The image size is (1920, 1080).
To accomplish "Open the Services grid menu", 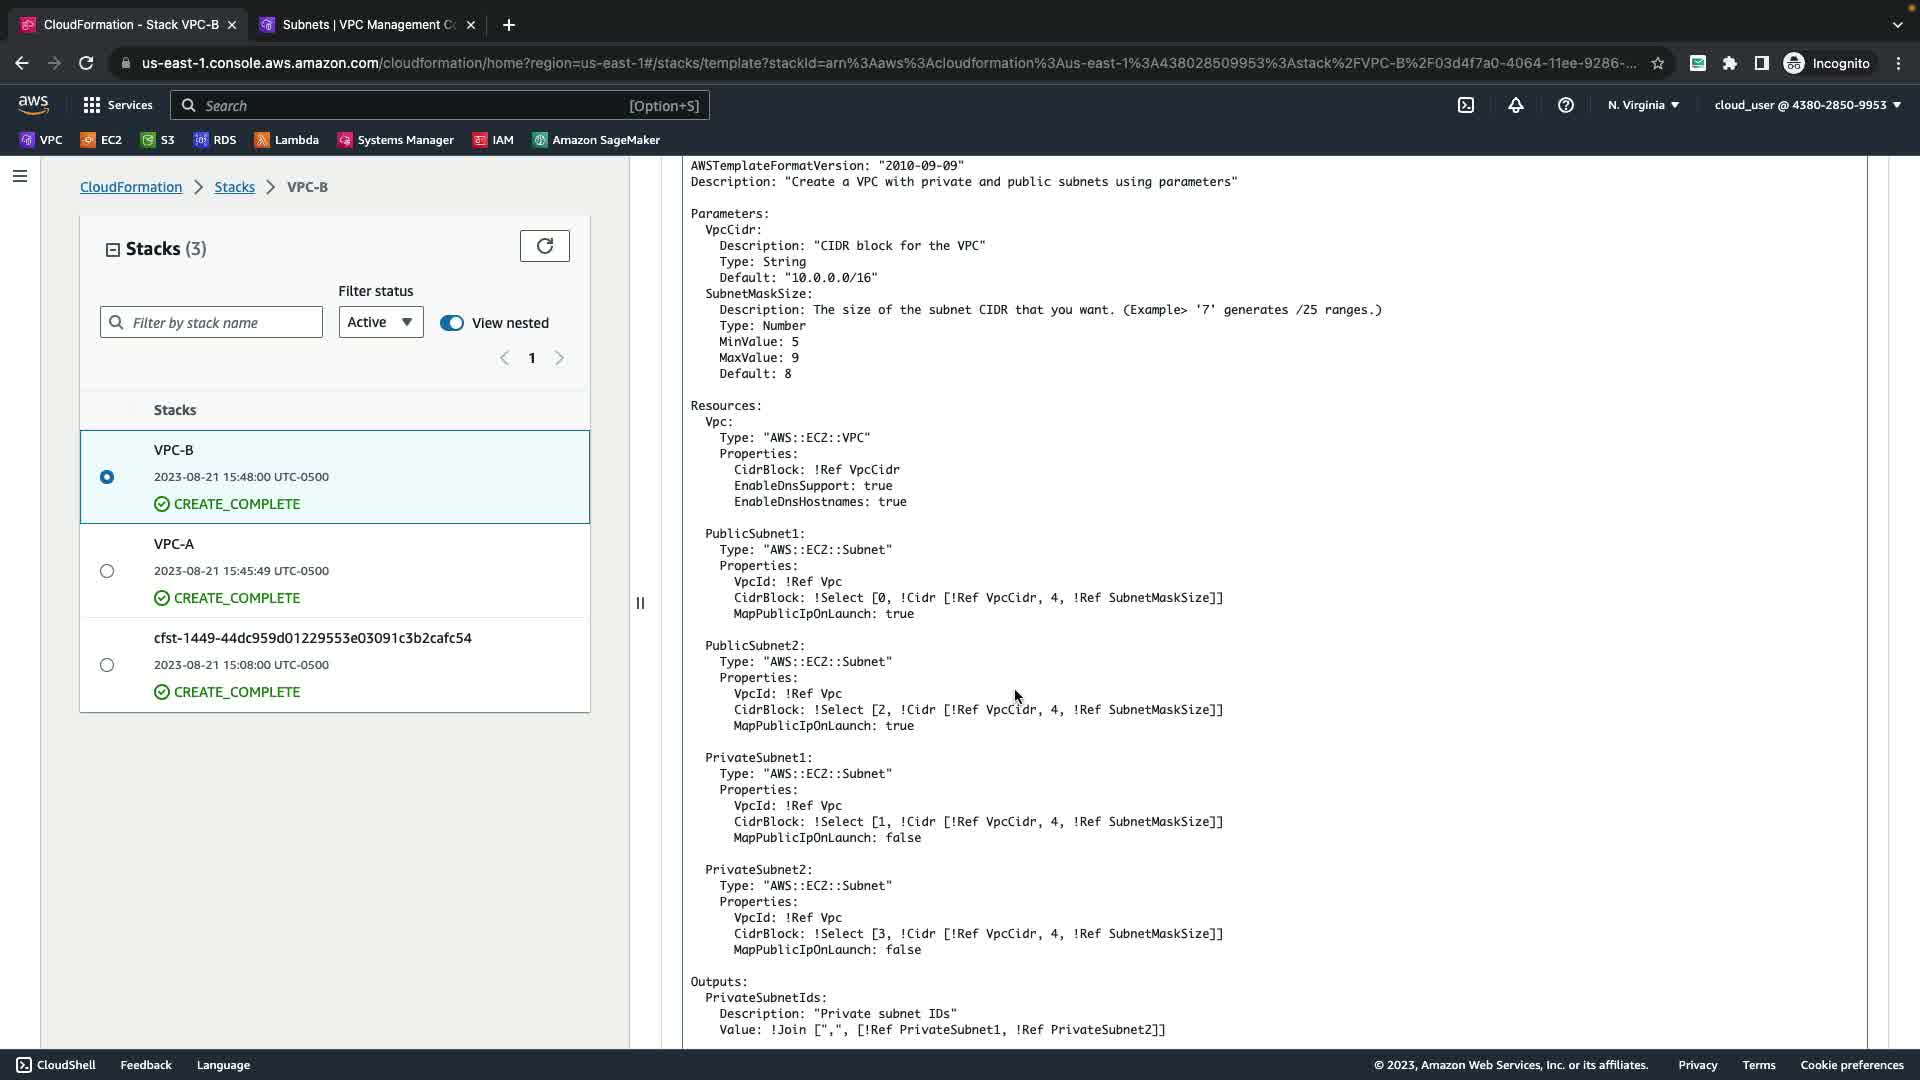I will [117, 105].
